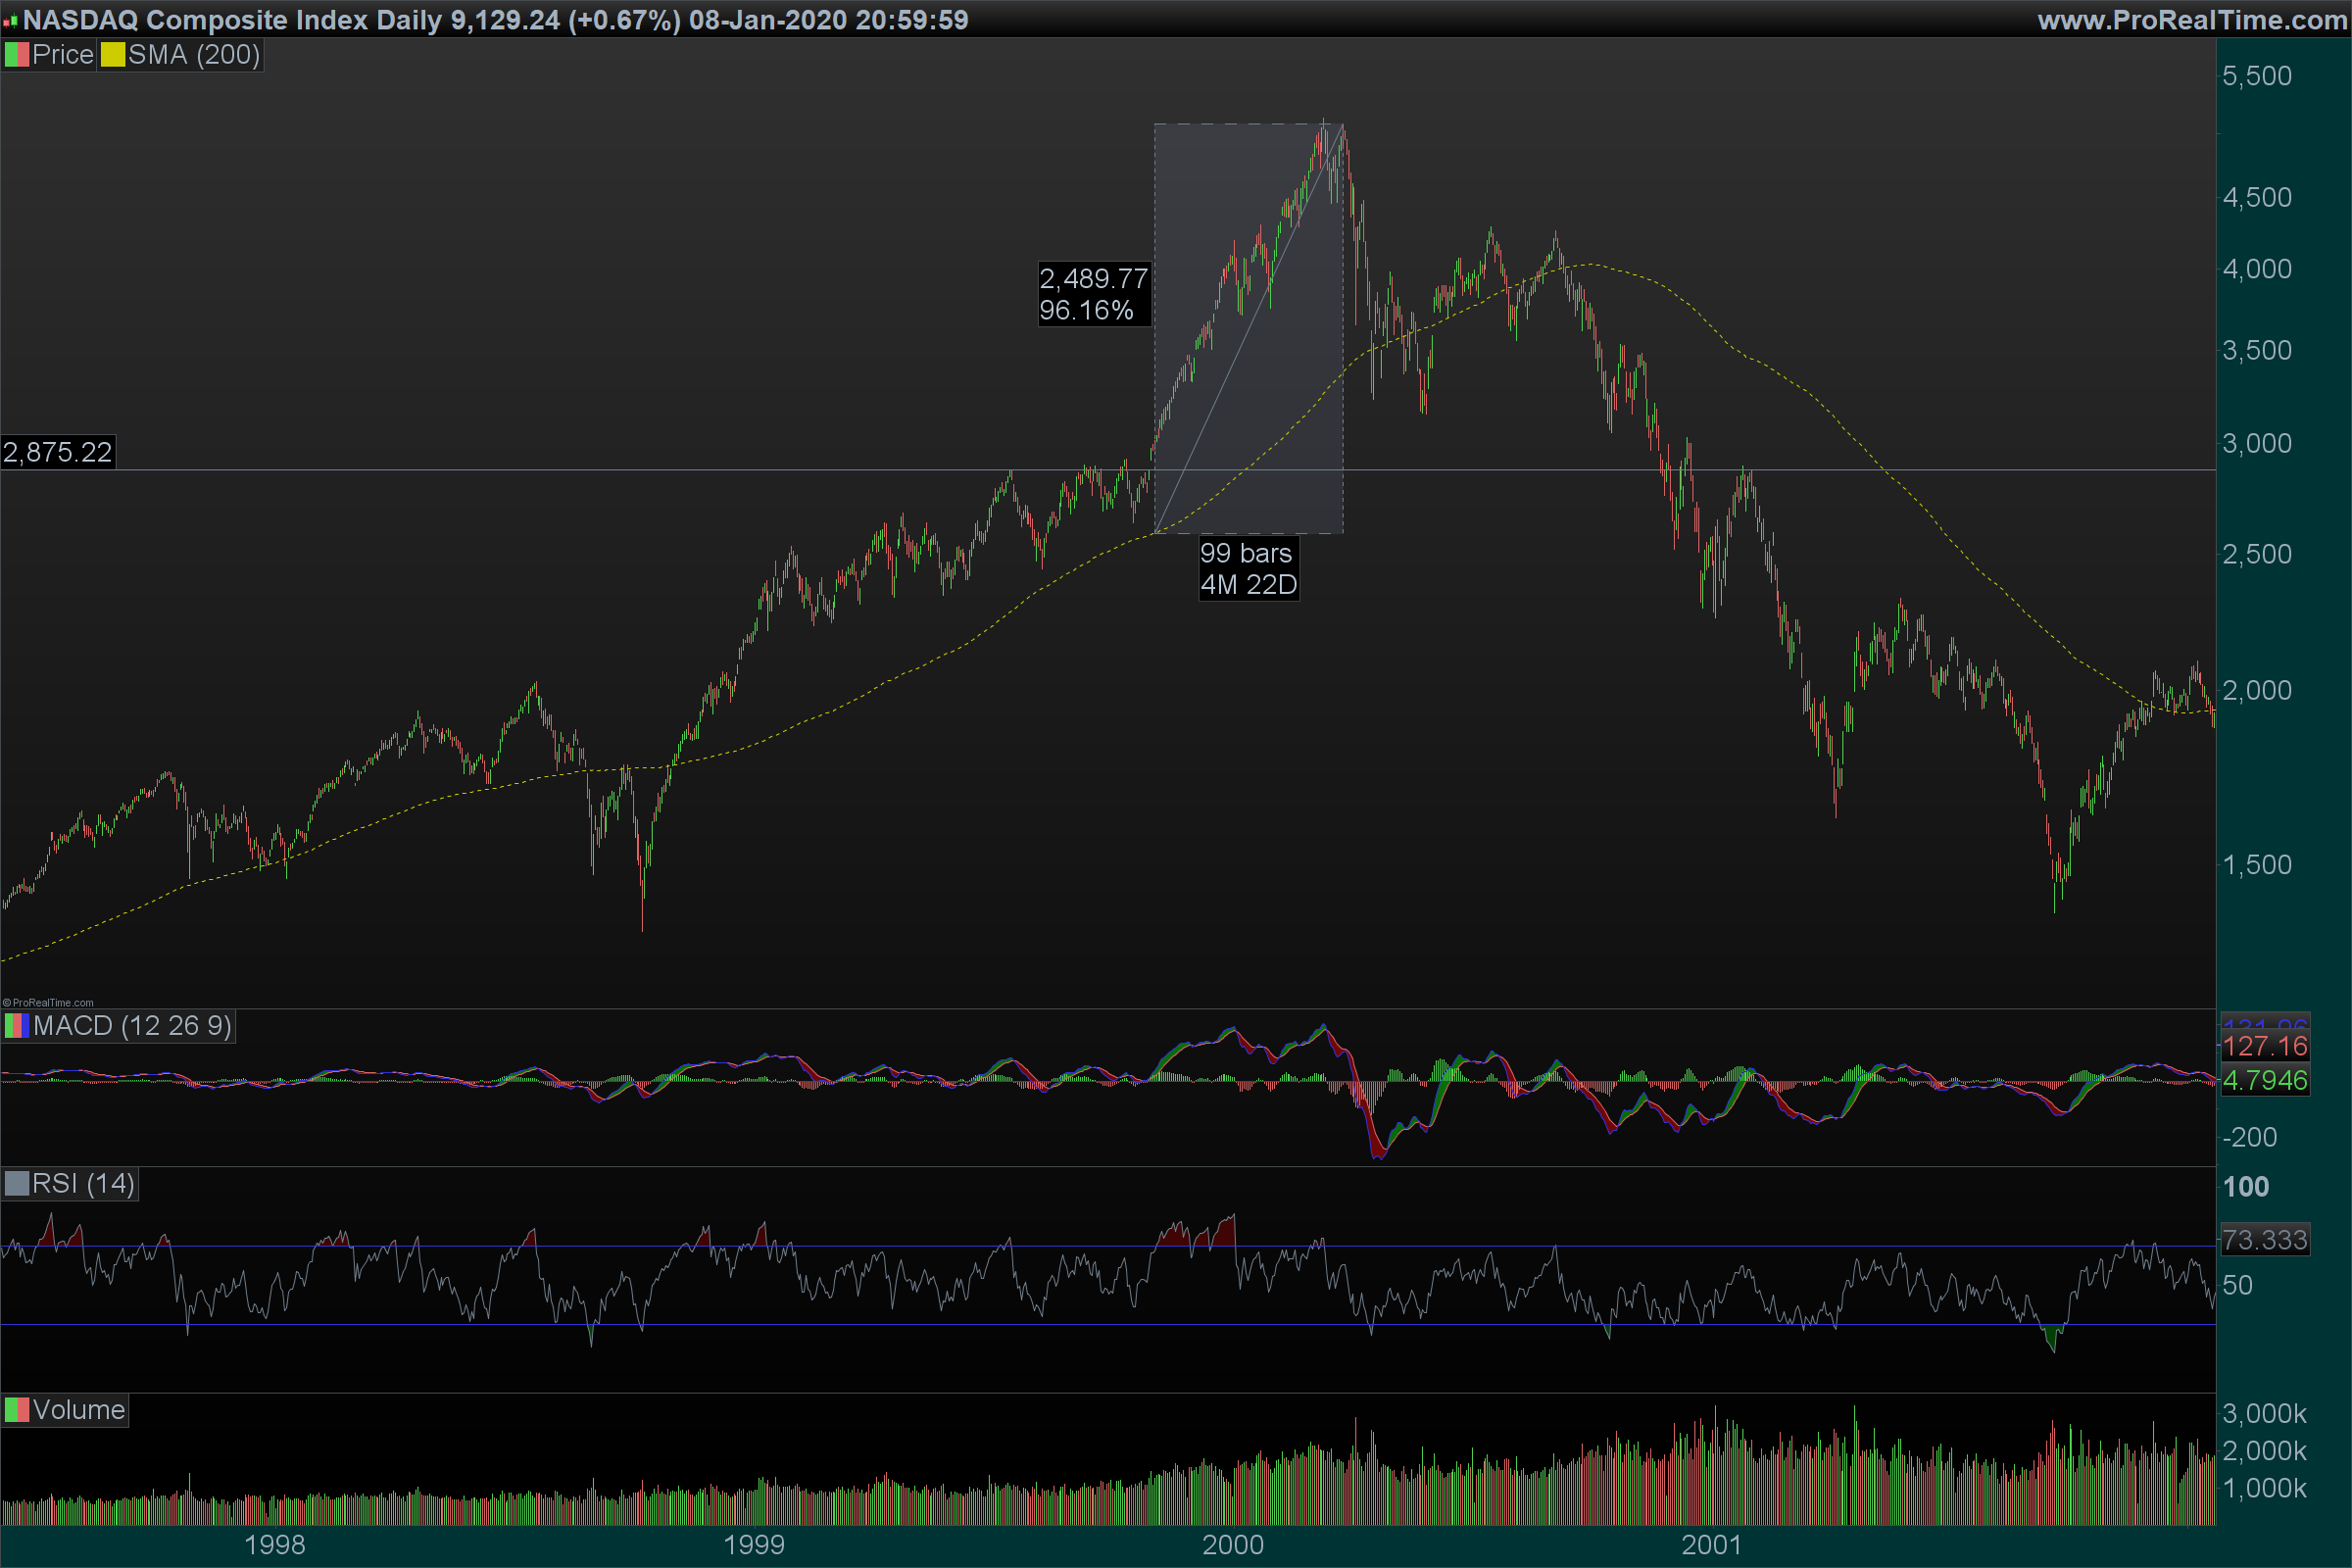Open the www.ProRealTime.com link
This screenshot has height=1568, width=2352.
[x=2191, y=20]
